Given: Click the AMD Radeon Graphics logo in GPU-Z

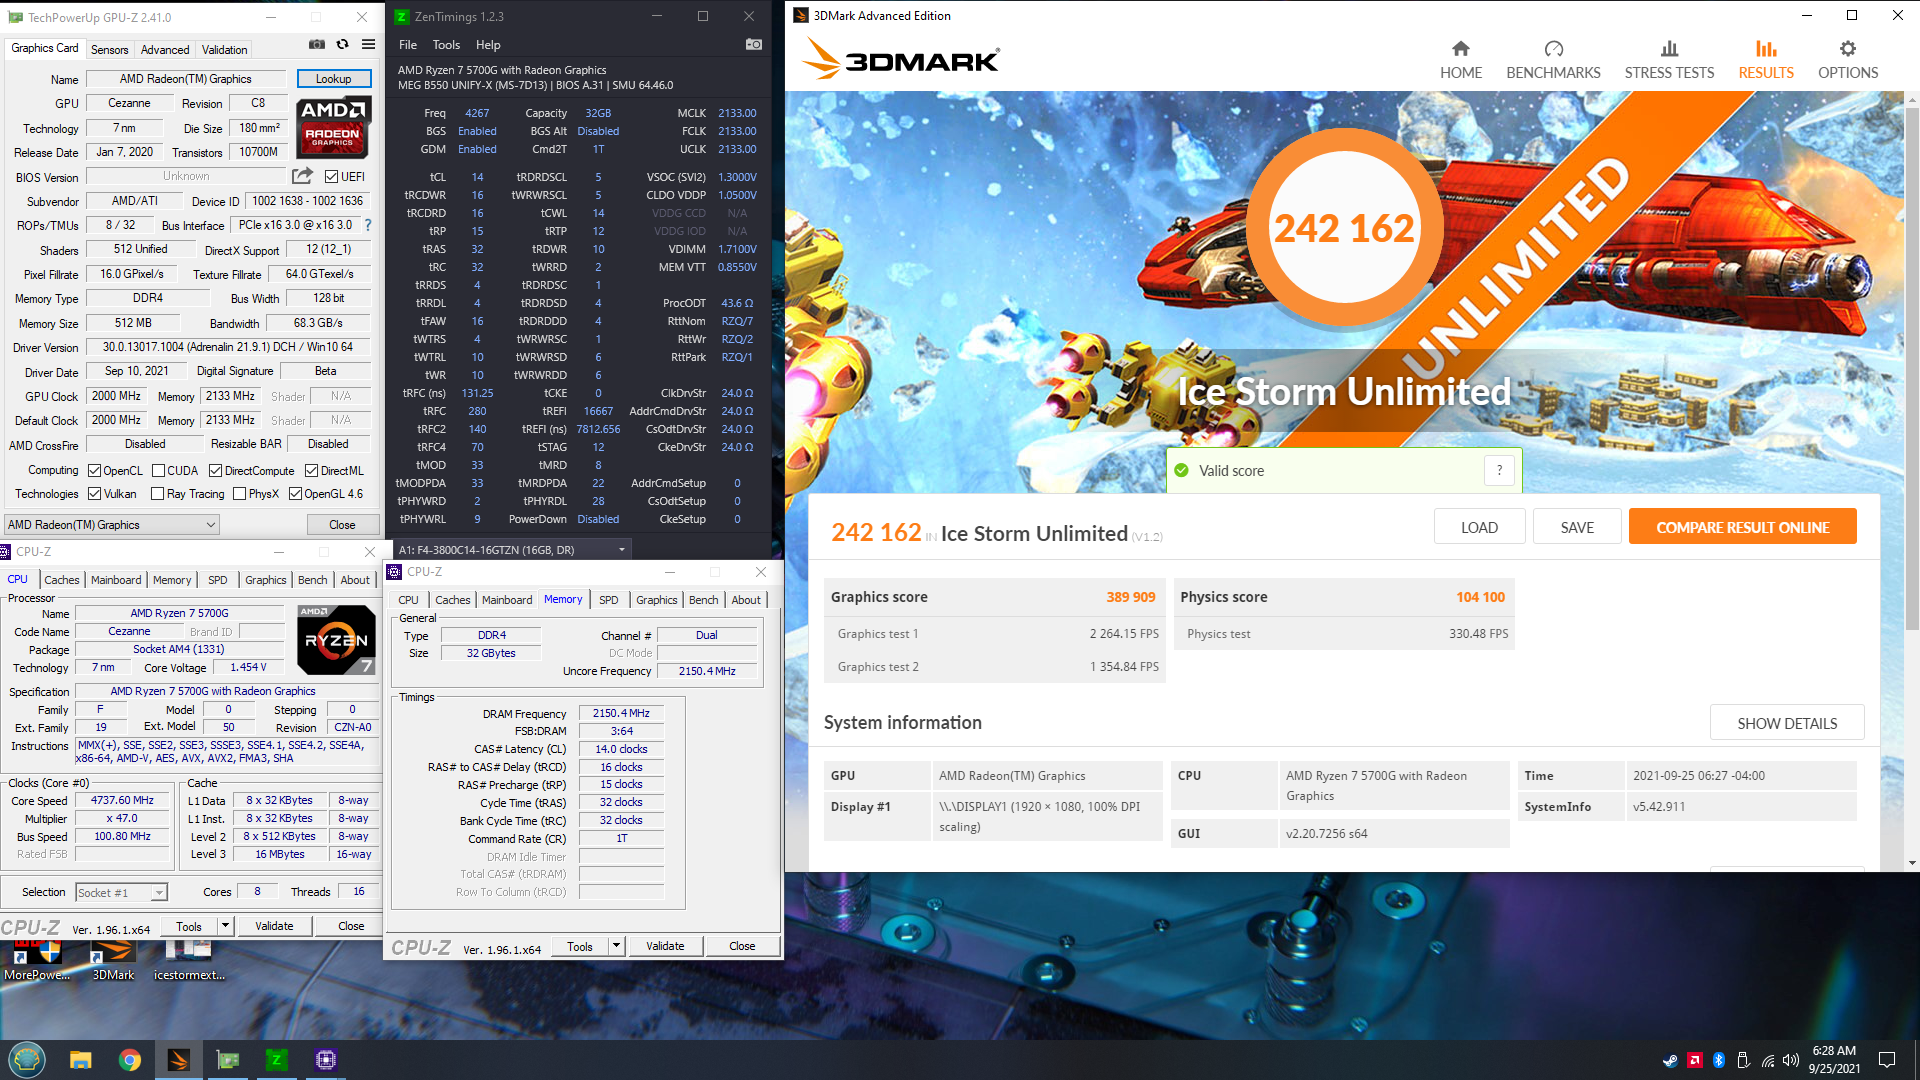Looking at the screenshot, I should pos(333,127).
